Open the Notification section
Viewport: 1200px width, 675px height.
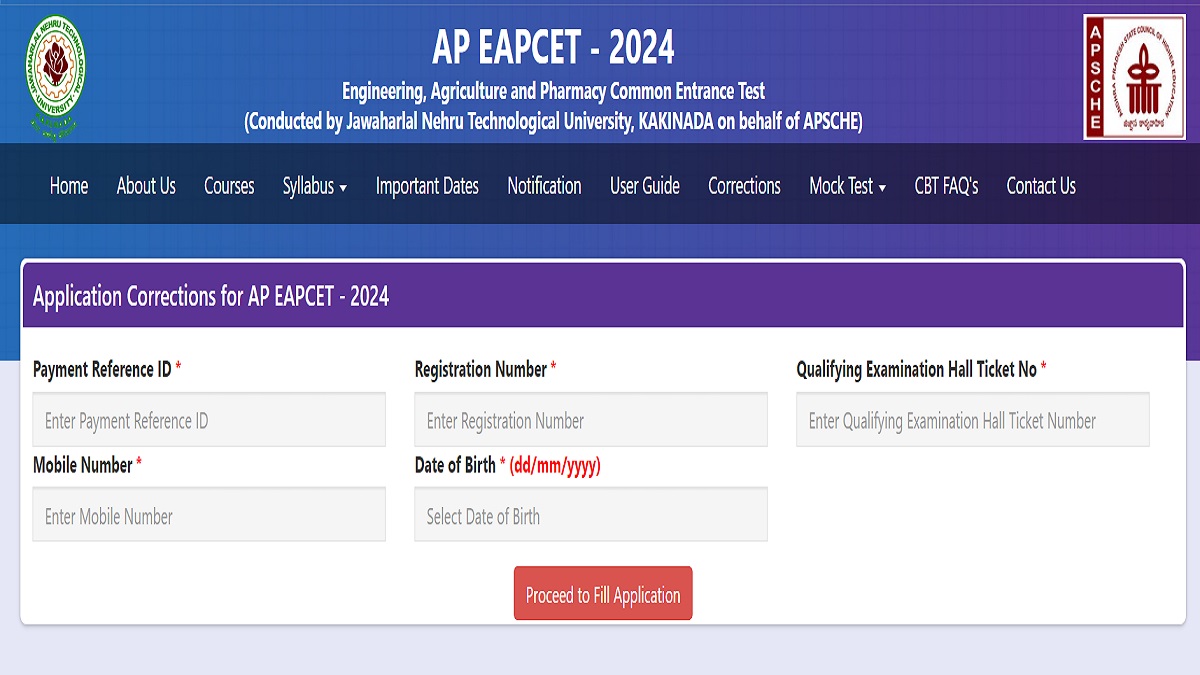pos(544,186)
